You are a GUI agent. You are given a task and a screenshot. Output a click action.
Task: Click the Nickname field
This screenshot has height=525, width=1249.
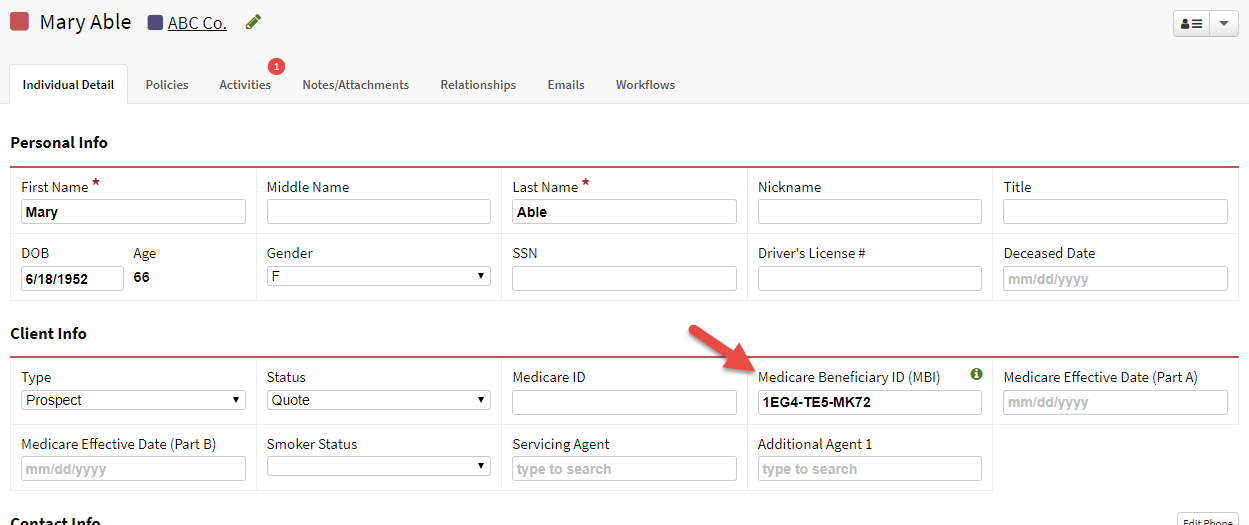870,212
